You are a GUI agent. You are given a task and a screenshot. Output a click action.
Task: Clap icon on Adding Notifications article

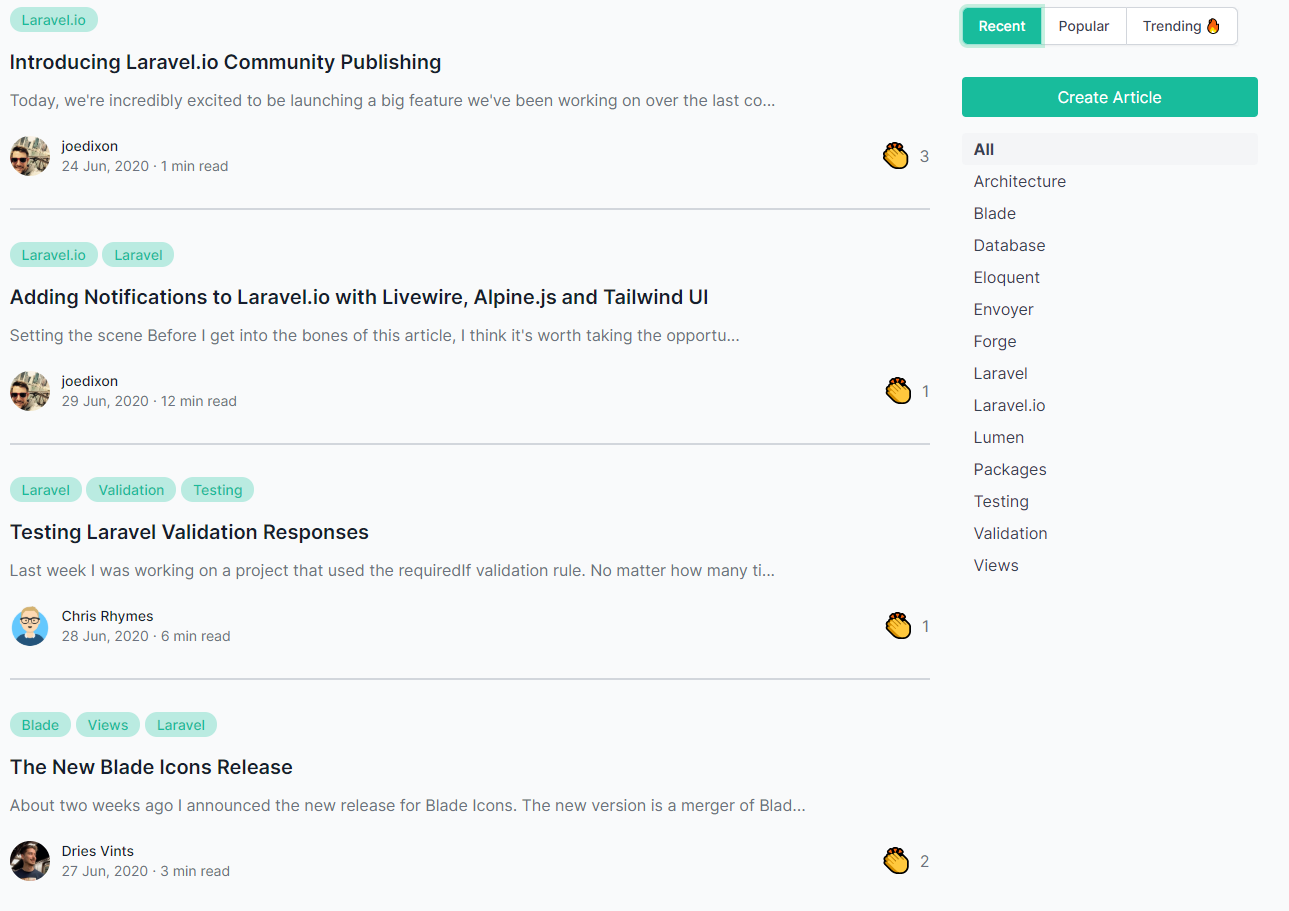click(x=898, y=391)
